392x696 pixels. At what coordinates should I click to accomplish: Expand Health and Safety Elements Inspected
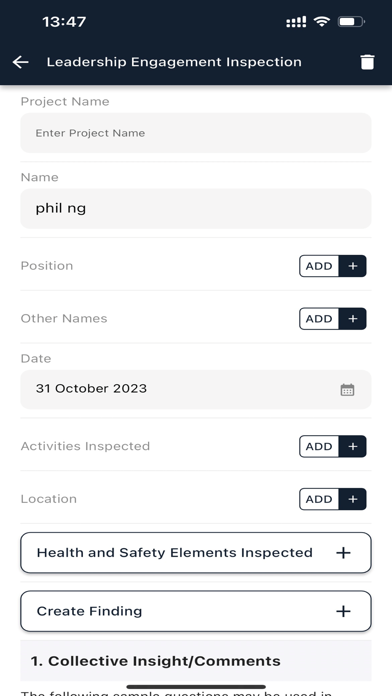(196, 553)
